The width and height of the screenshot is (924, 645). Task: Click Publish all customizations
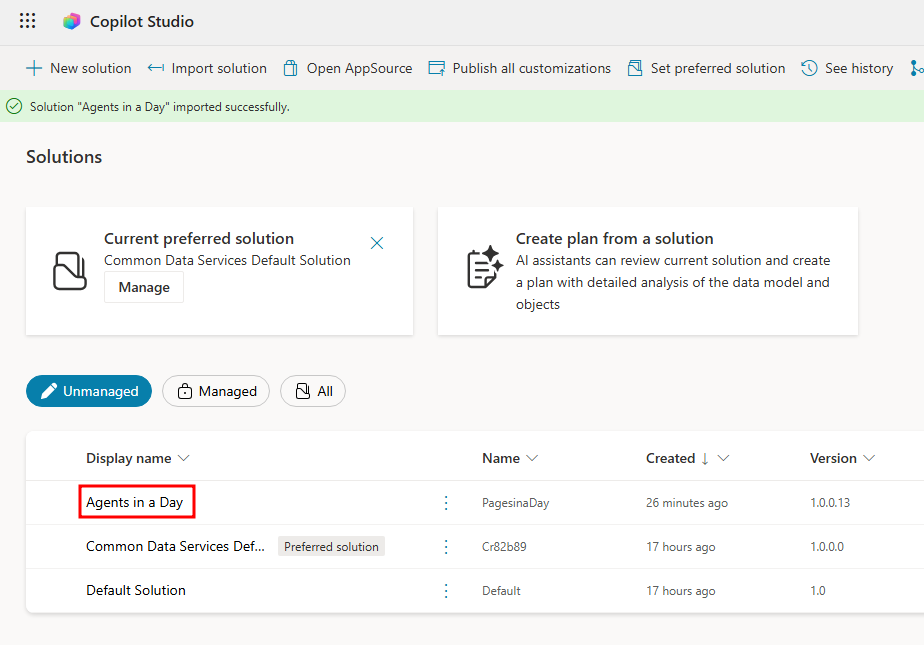tap(519, 68)
